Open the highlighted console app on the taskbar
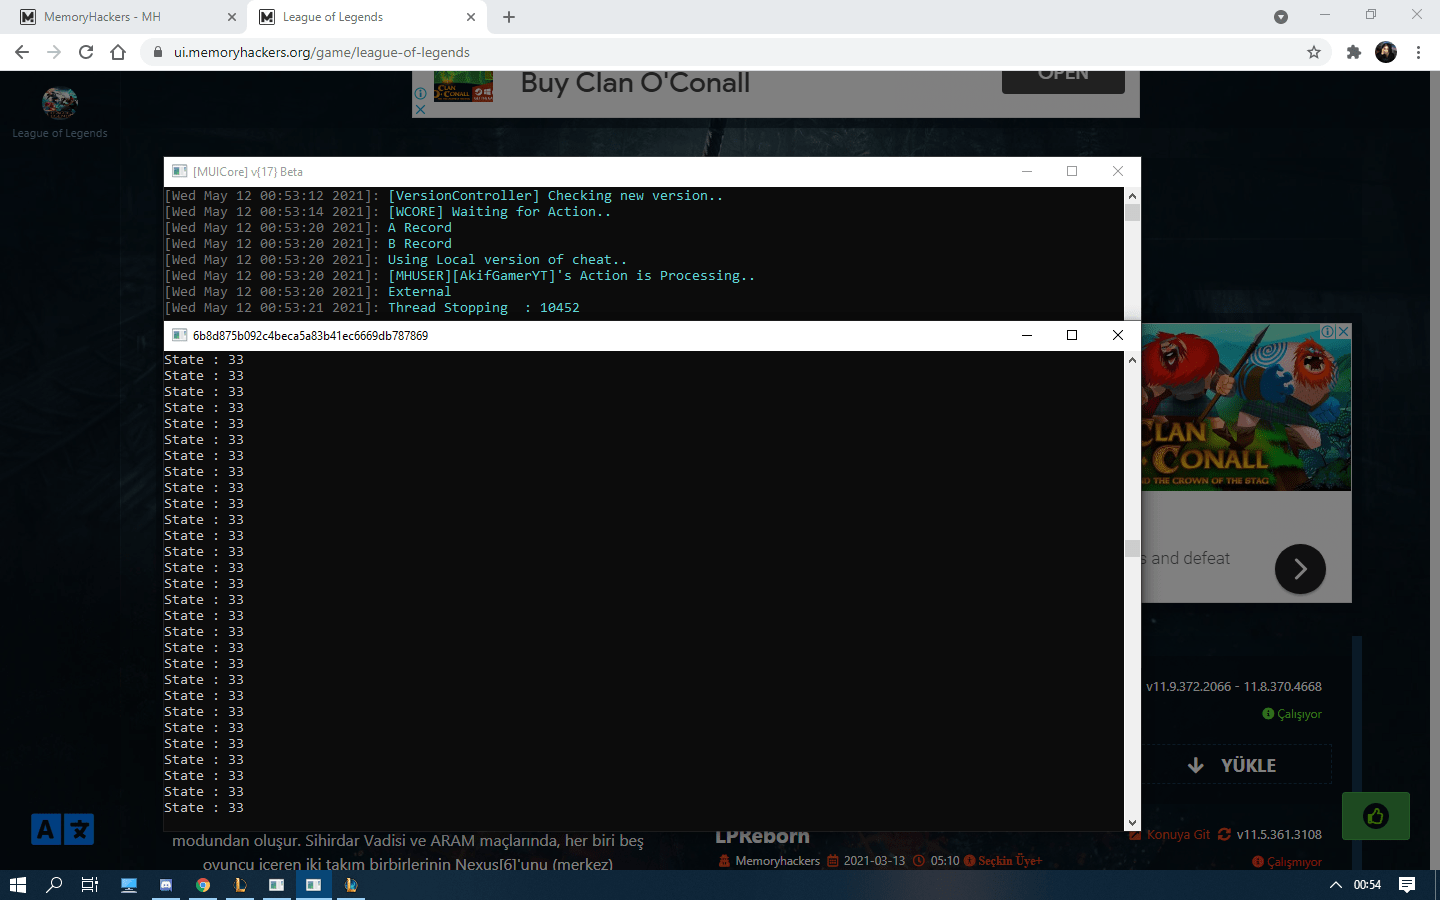1440x900 pixels. pyautogui.click(x=313, y=885)
